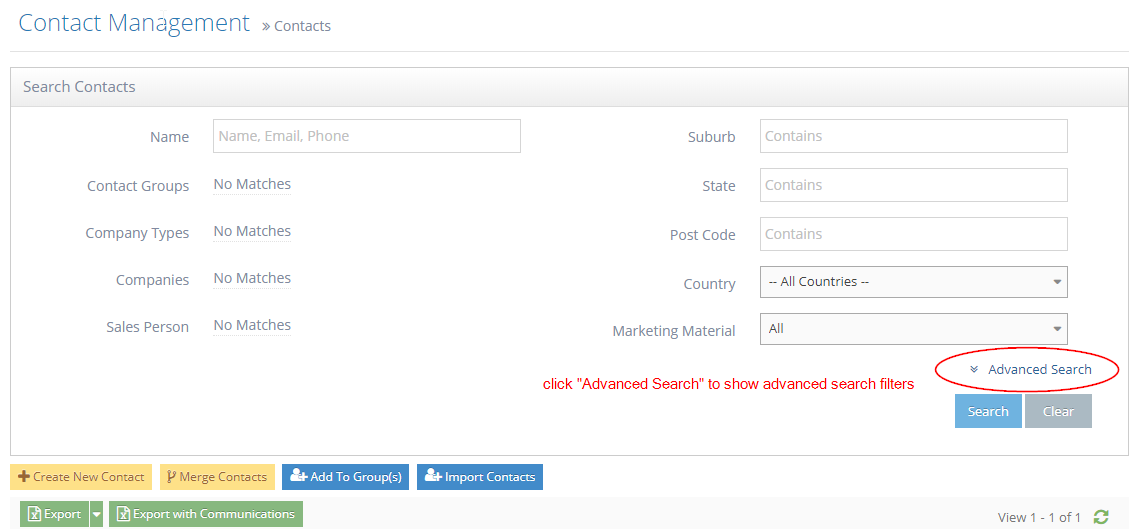The height and width of the screenshot is (529, 1139).
Task: Click the Sales Person label
Action: click(147, 327)
